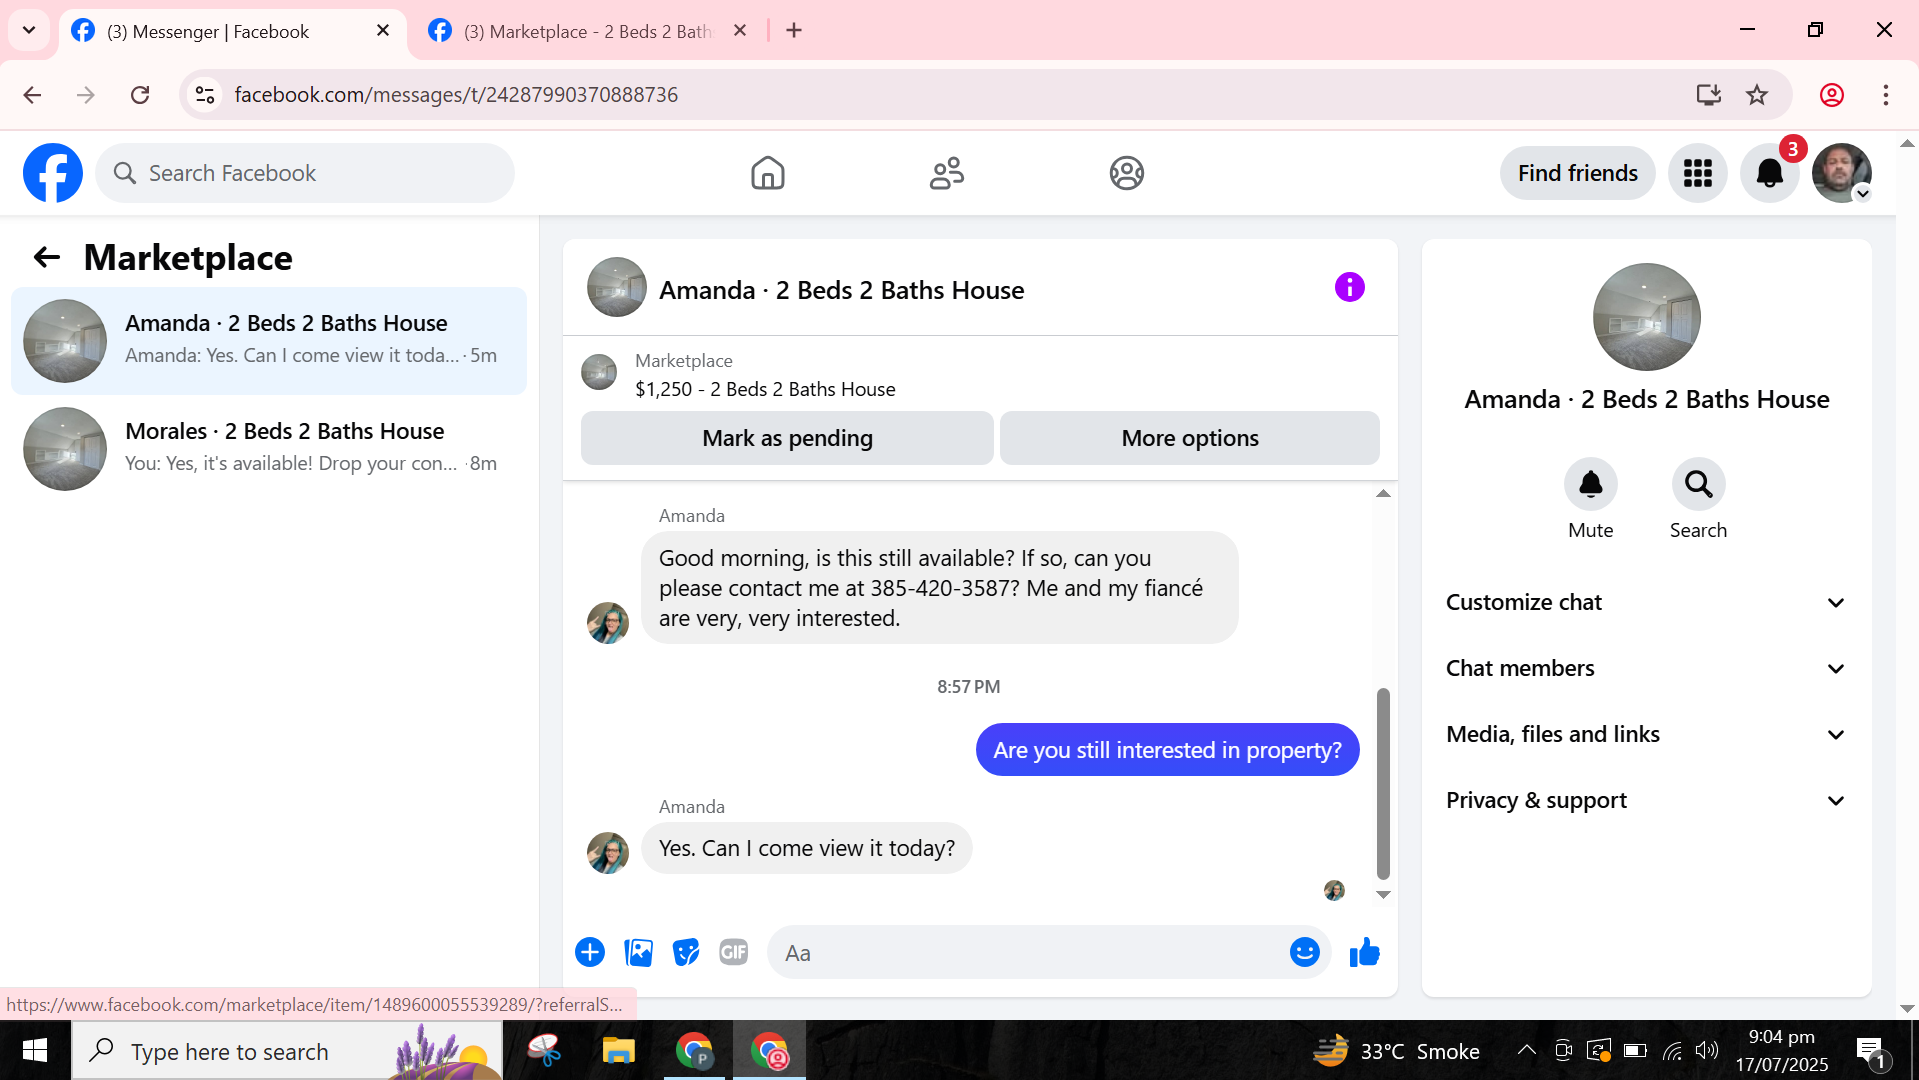Click the 'Yes. Can I come view it today?' message
Image resolution: width=1919 pixels, height=1080 pixels.
806,848
